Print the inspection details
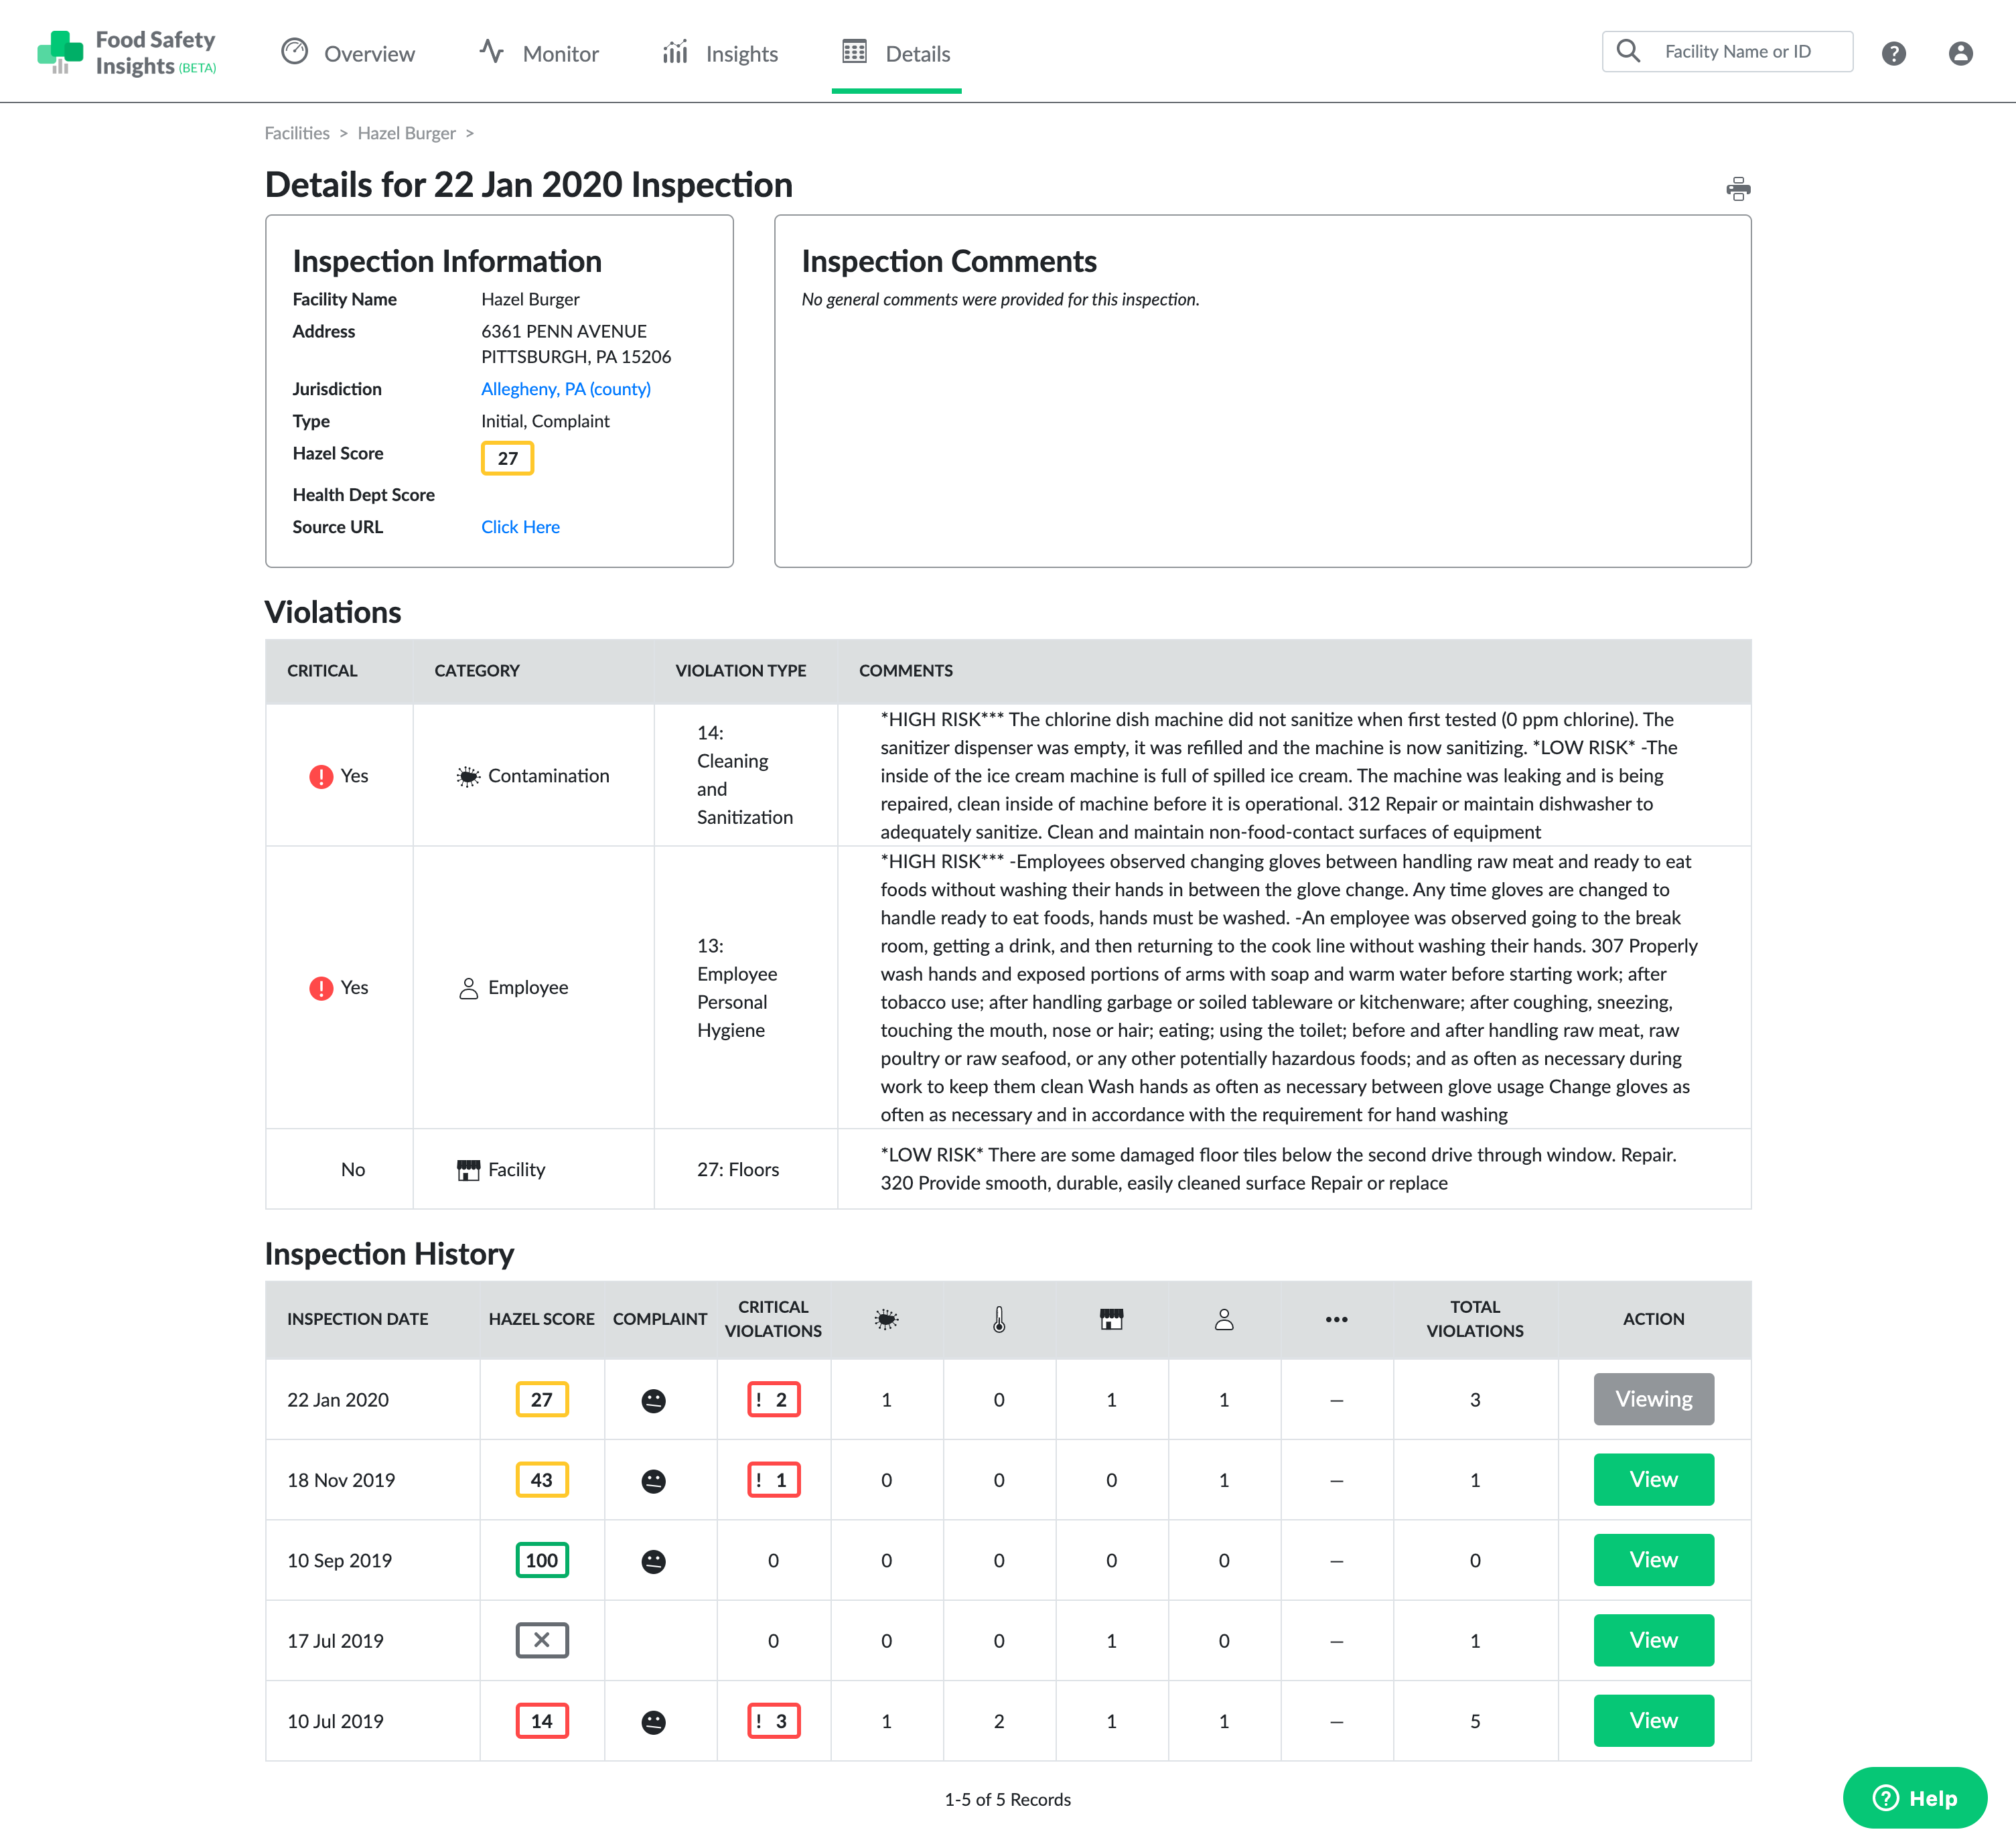This screenshot has height=1846, width=2016. click(1740, 188)
